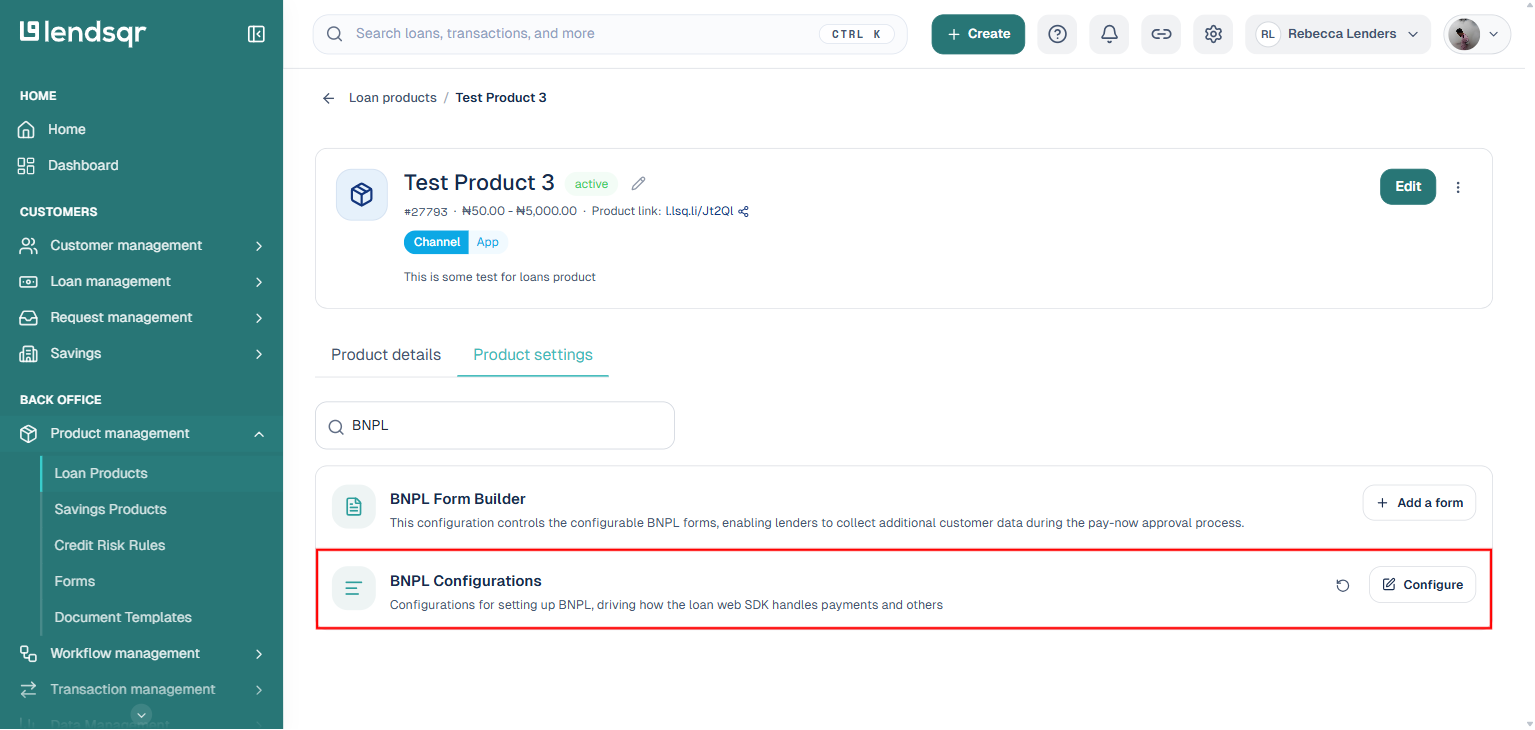Image resolution: width=1535 pixels, height=730 pixels.
Task: Switch to Product details tab
Action: (386, 354)
